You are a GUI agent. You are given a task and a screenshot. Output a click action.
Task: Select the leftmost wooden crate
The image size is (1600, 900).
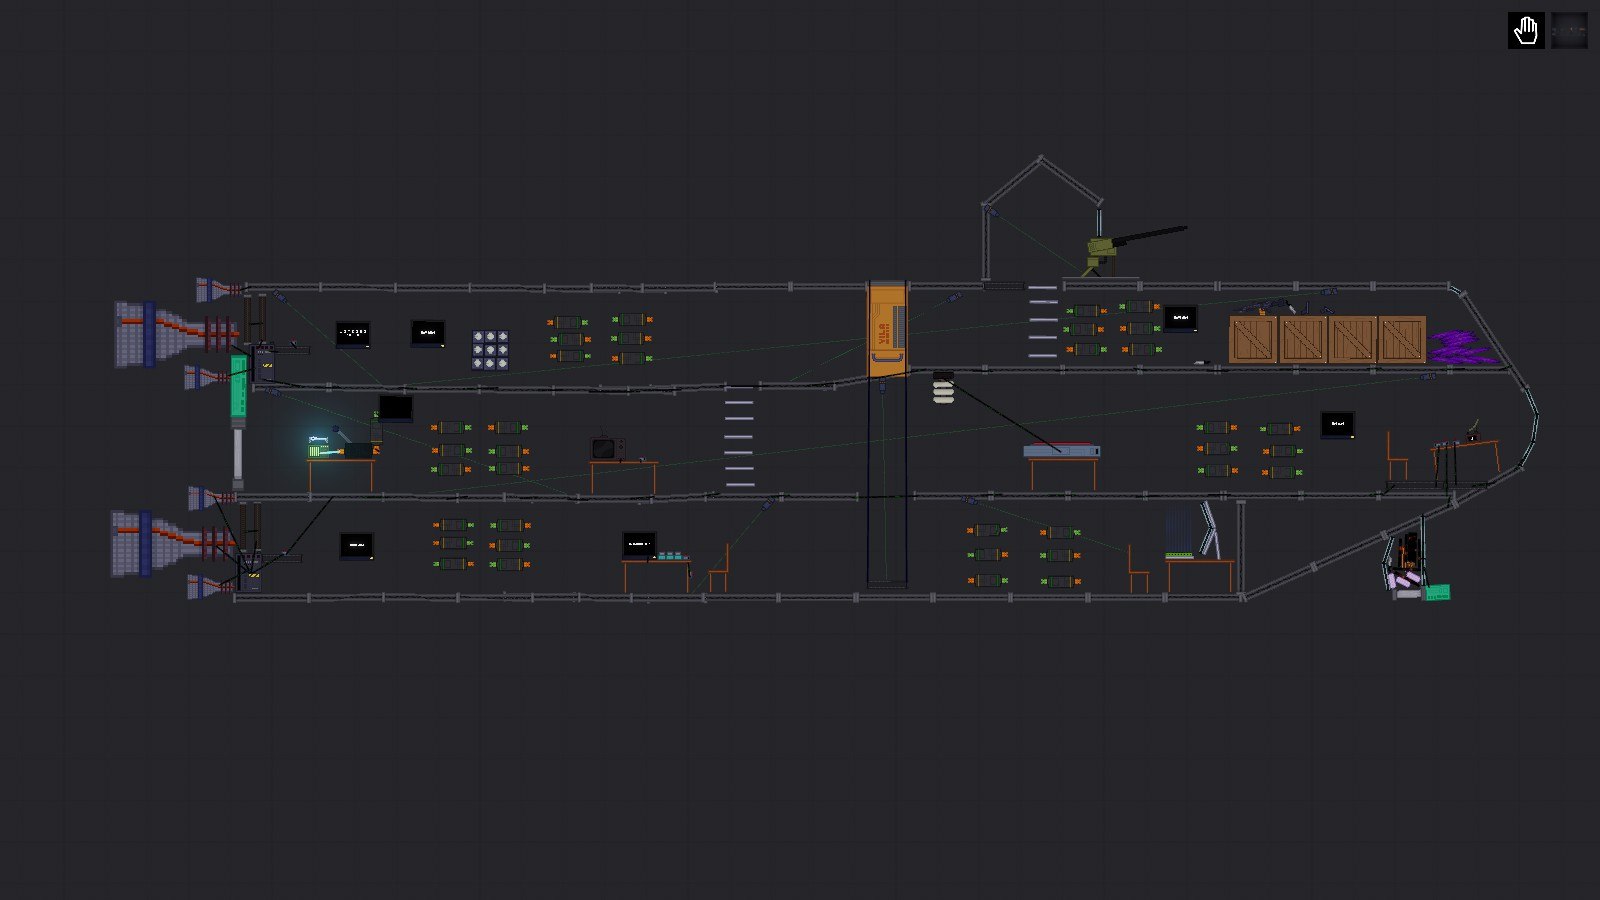pos(1253,340)
